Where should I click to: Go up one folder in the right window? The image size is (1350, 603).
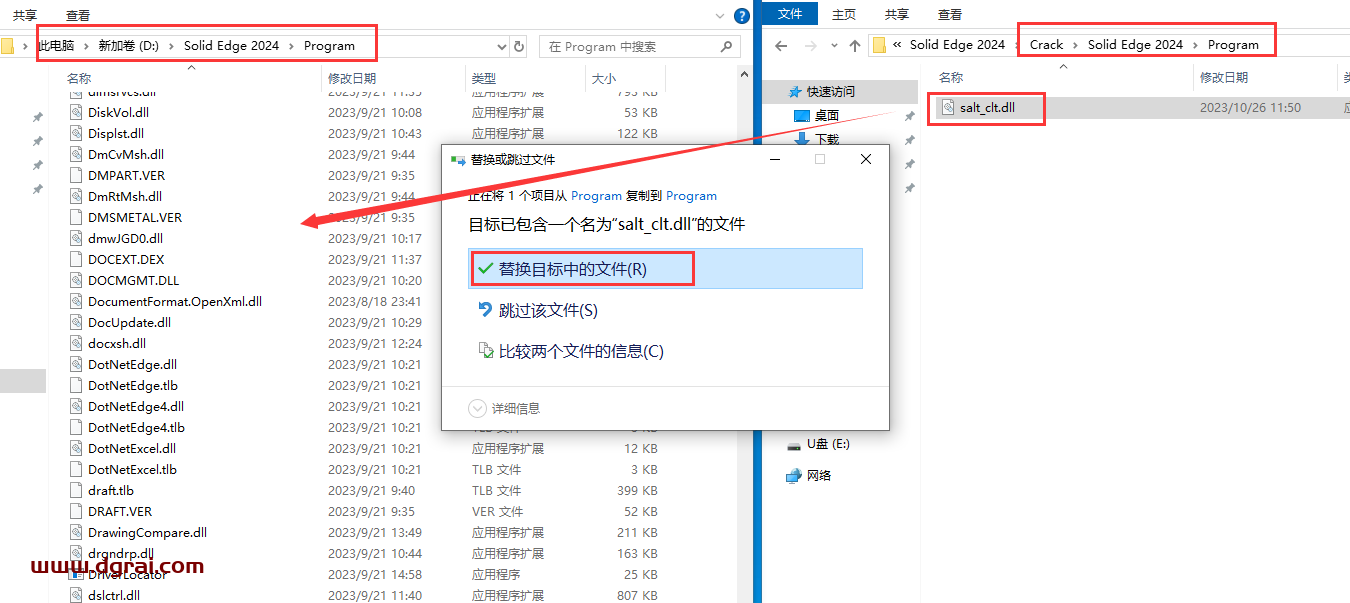pyautogui.click(x=854, y=45)
